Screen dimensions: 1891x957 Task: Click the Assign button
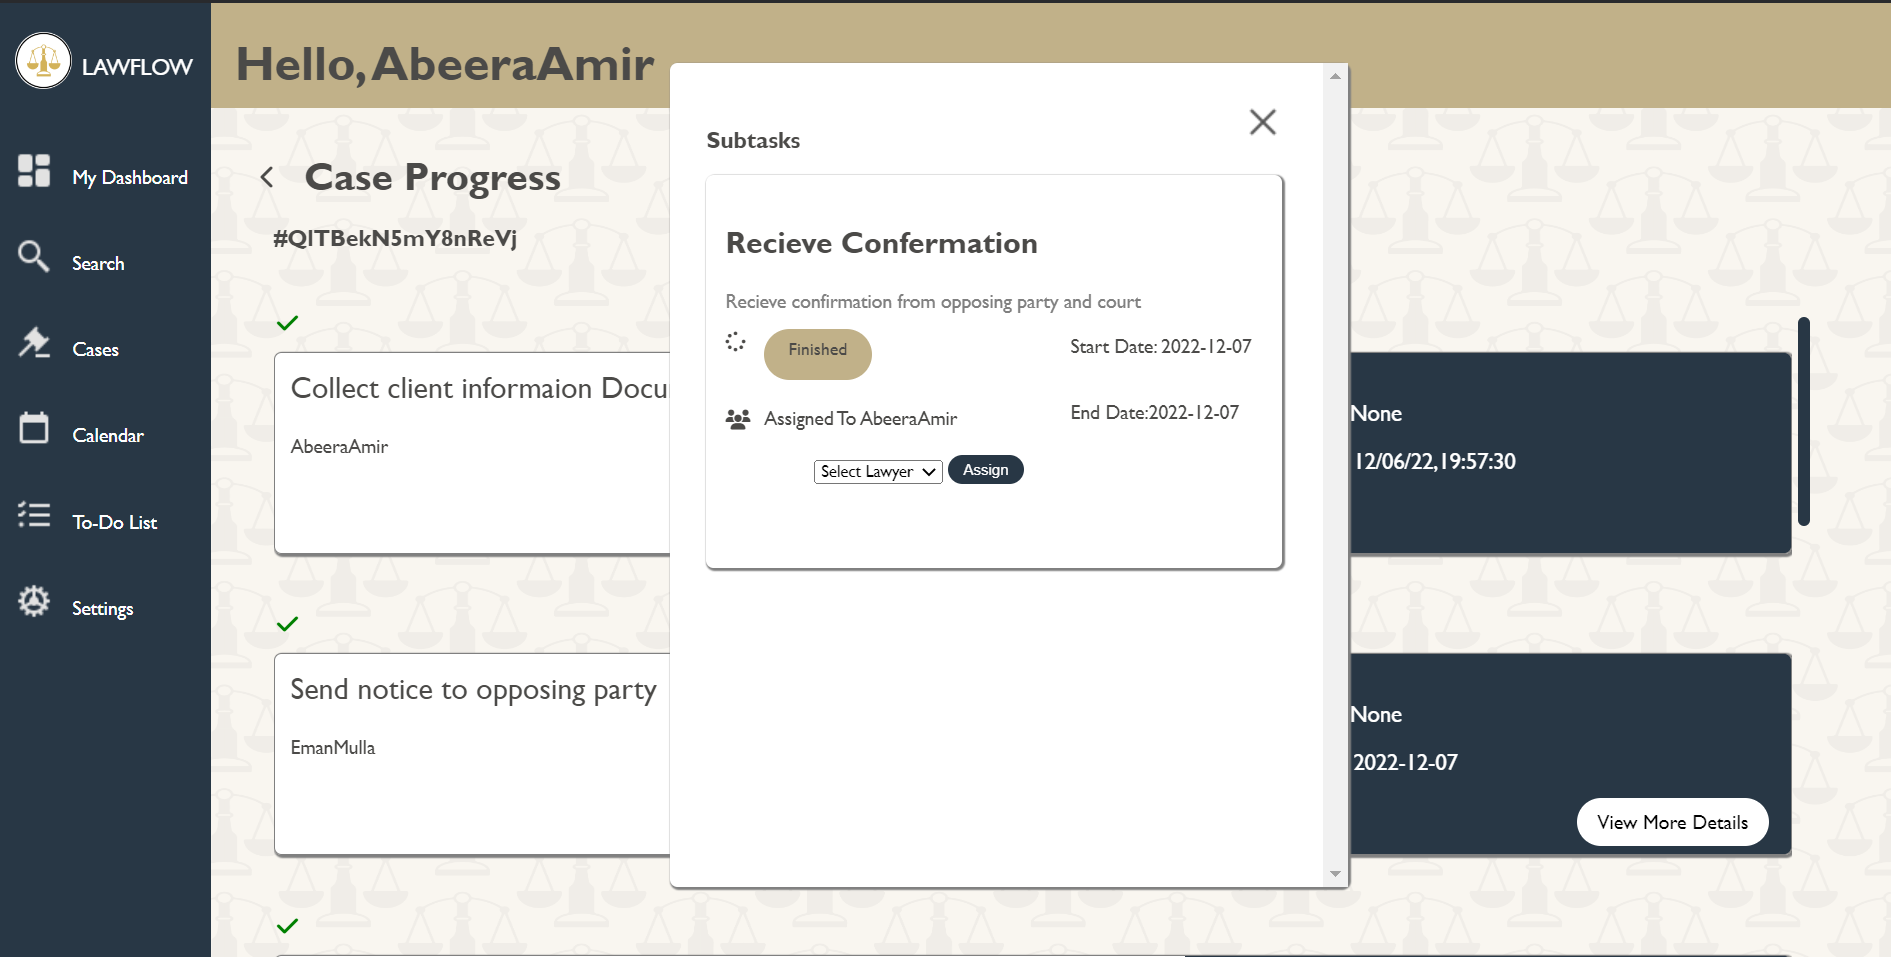(985, 469)
